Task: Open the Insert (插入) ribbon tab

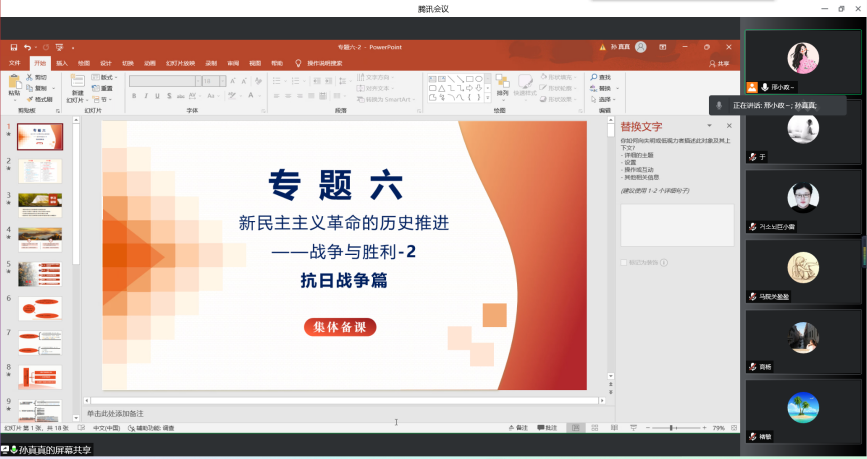Action: point(62,63)
